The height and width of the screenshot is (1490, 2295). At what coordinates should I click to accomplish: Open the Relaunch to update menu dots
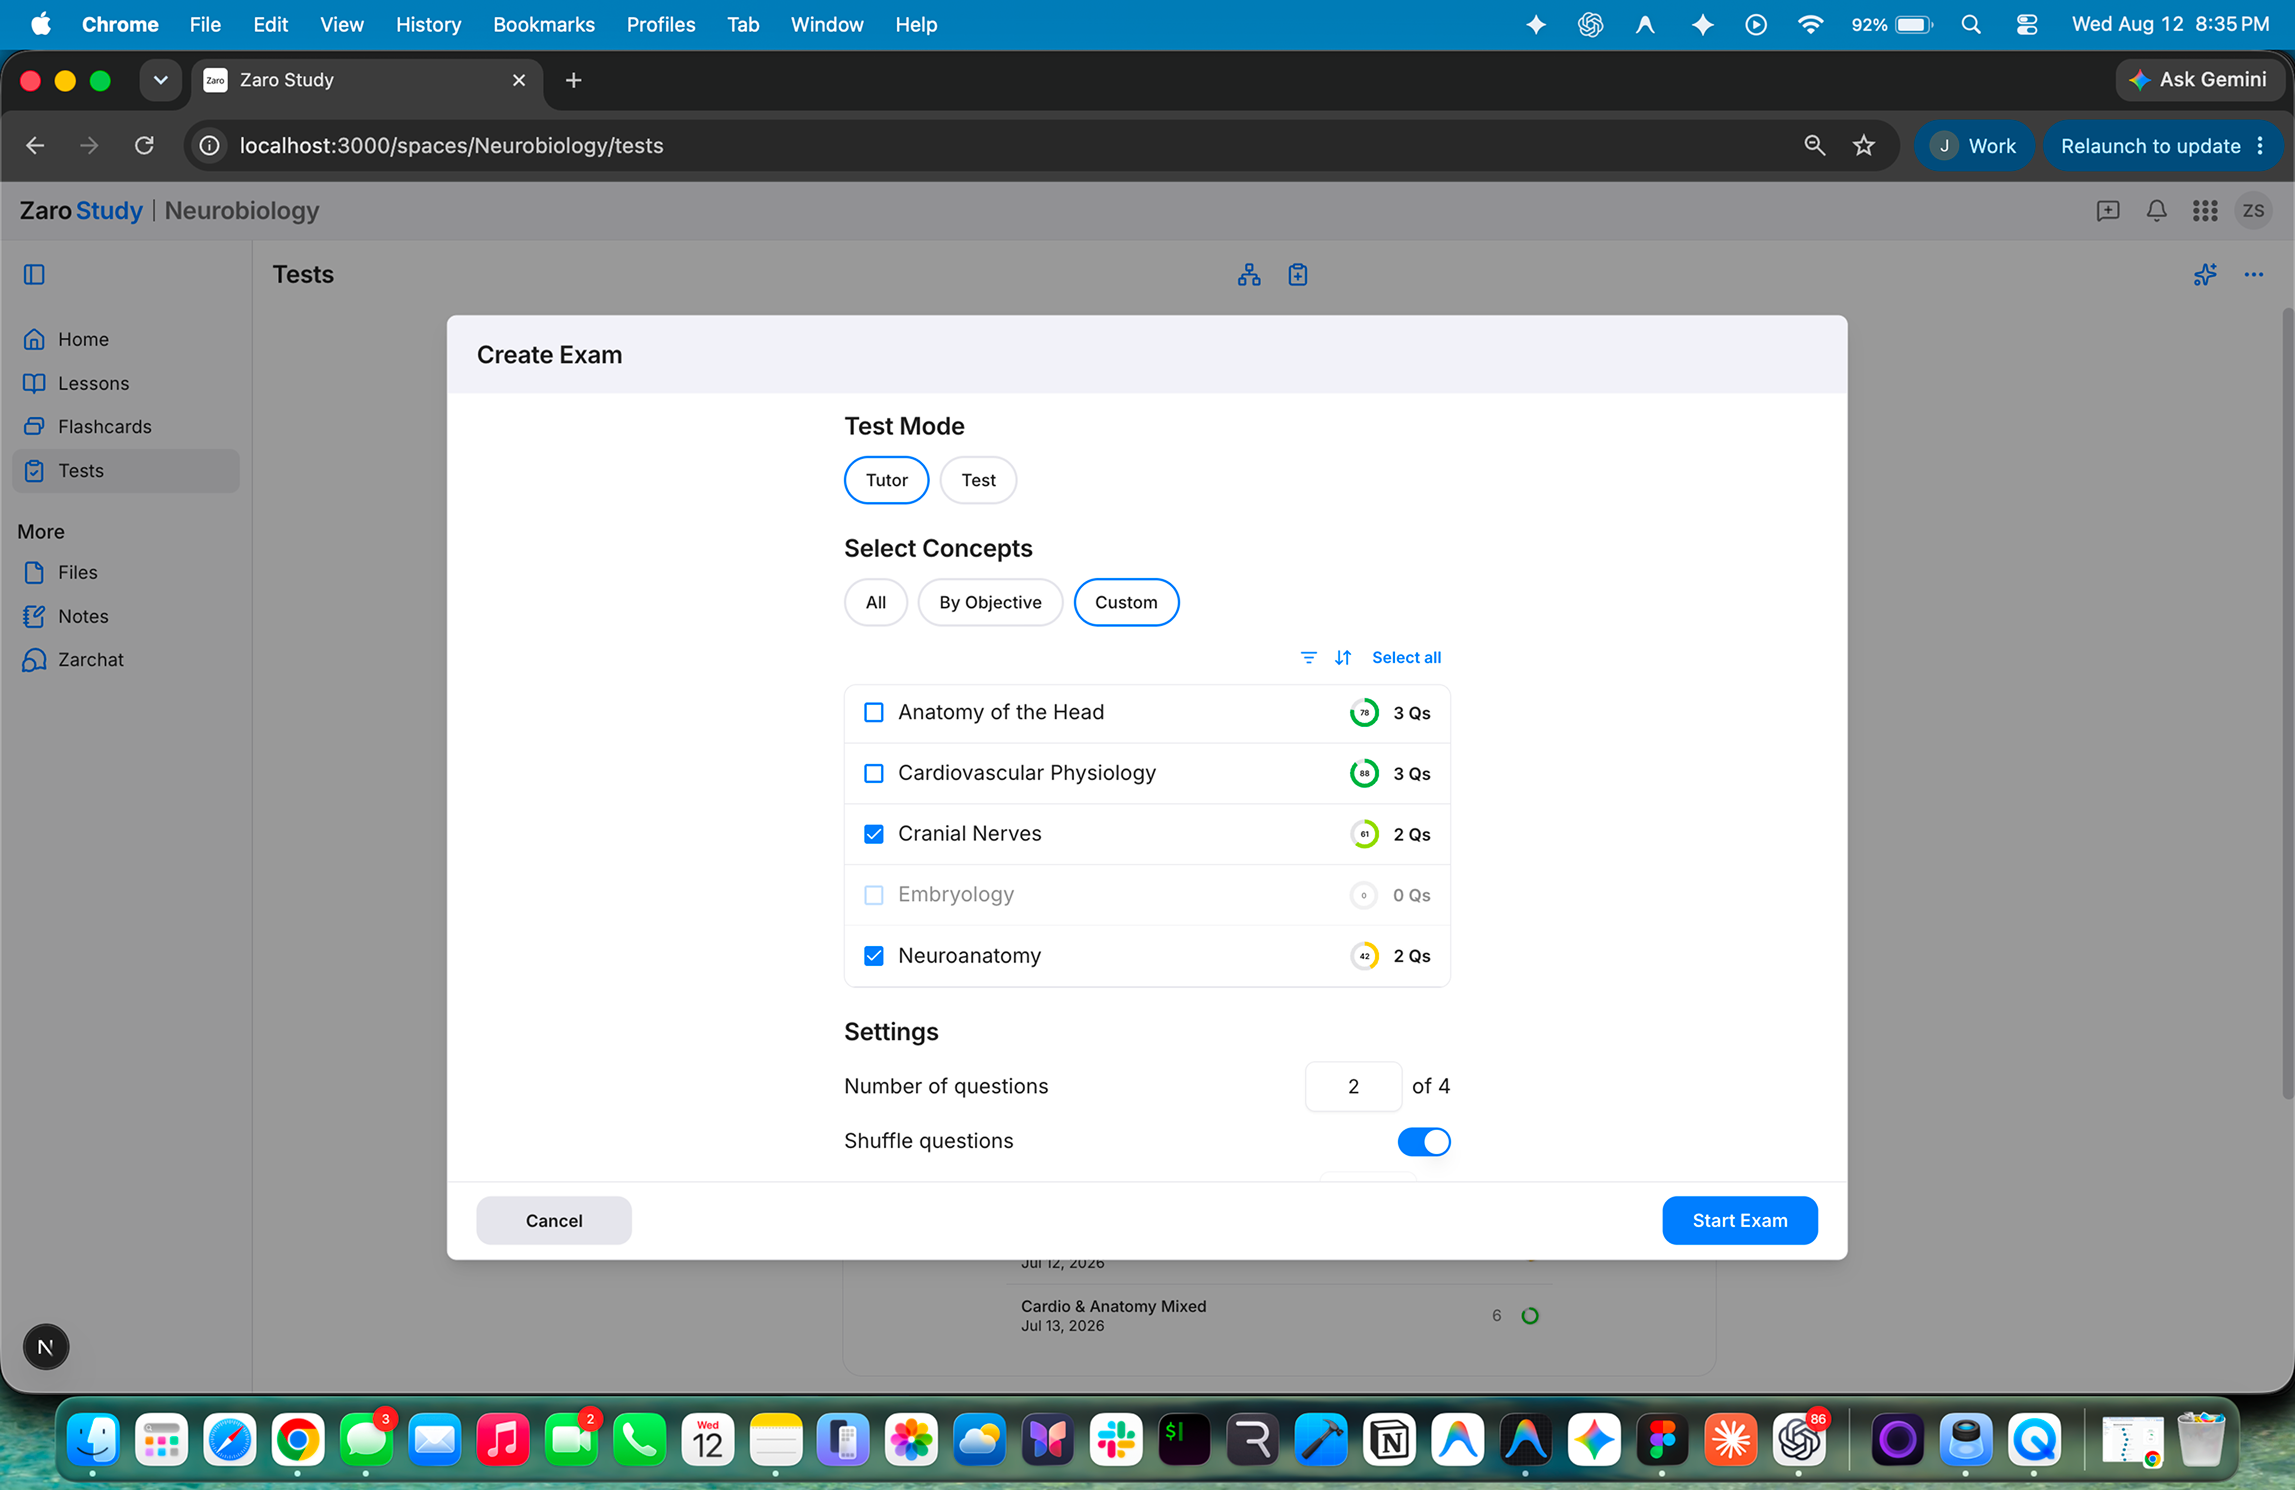click(x=2261, y=146)
